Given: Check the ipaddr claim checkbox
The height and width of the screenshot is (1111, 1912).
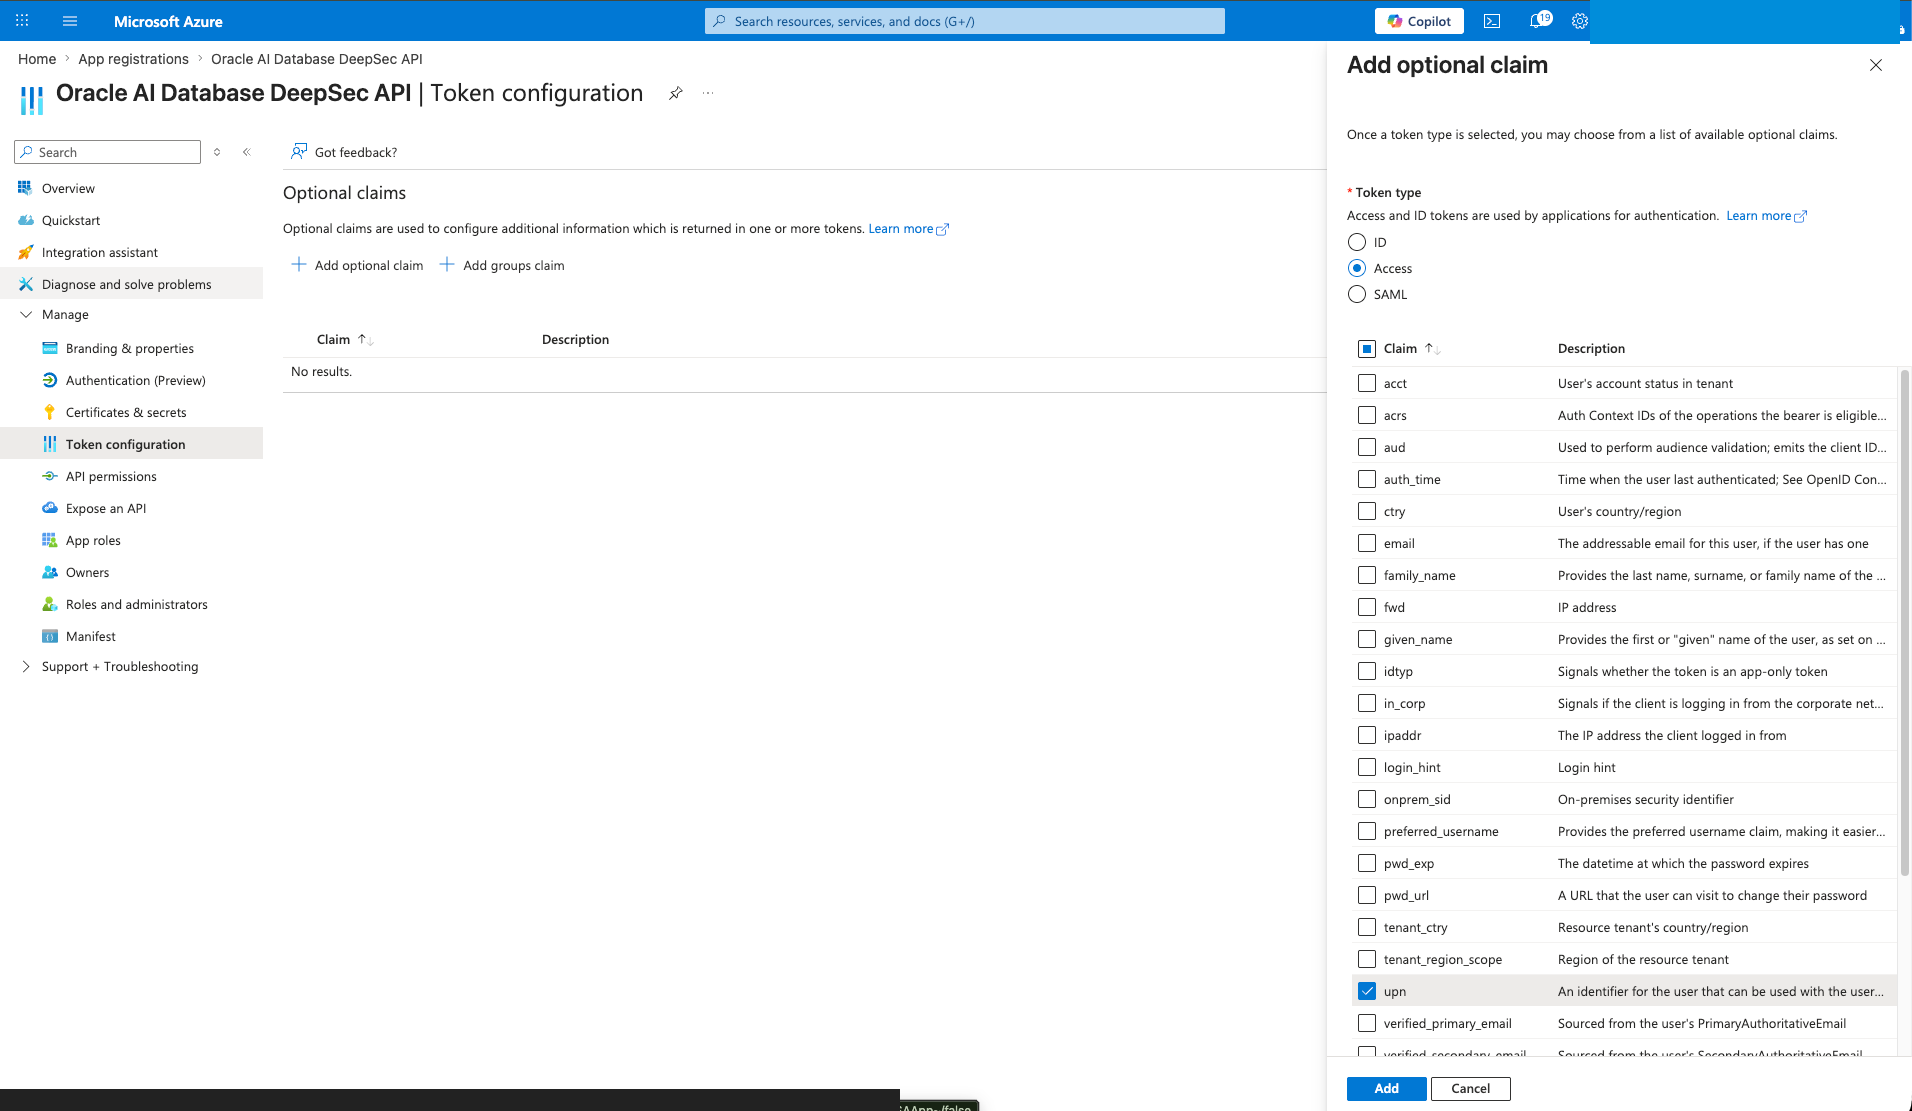Looking at the screenshot, I should point(1367,735).
